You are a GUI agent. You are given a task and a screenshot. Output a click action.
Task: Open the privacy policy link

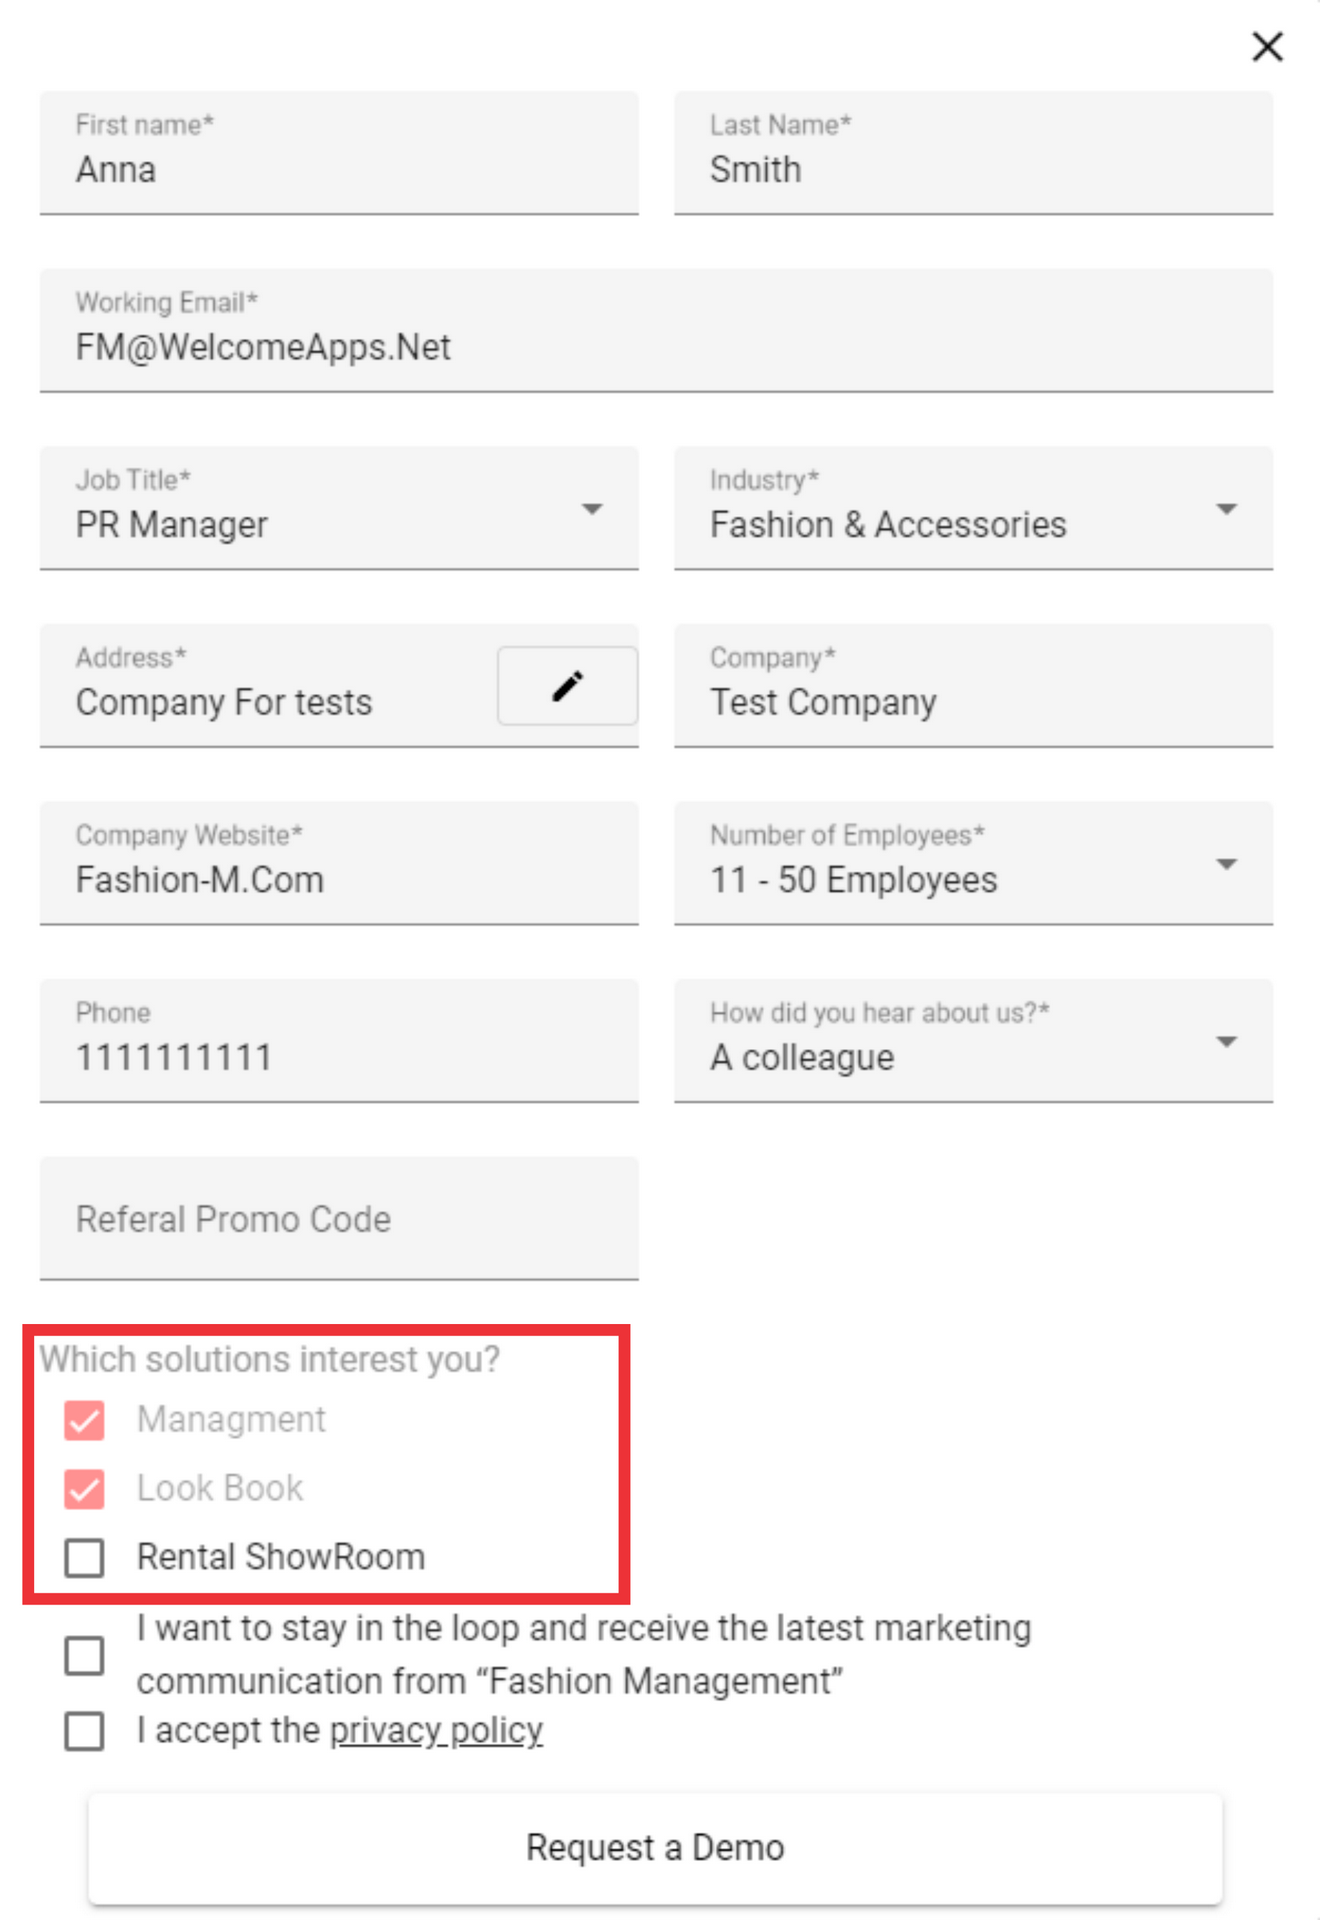(436, 1731)
